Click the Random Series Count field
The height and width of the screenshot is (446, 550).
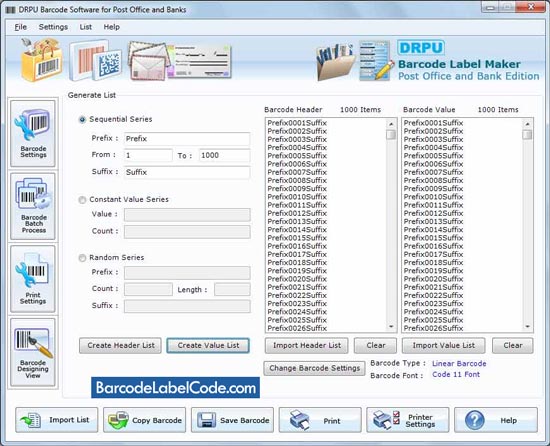tap(148, 289)
